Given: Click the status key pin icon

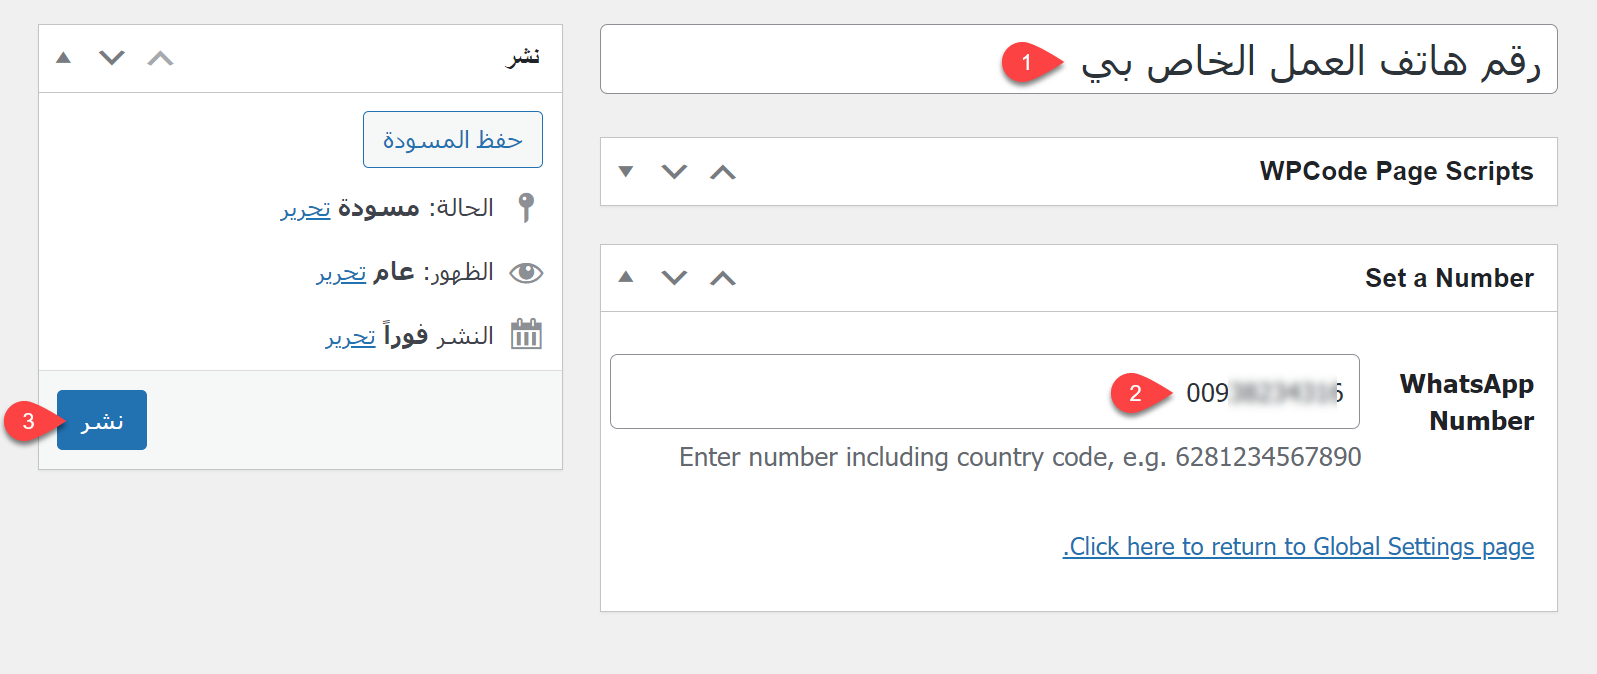Looking at the screenshot, I should (x=526, y=208).
